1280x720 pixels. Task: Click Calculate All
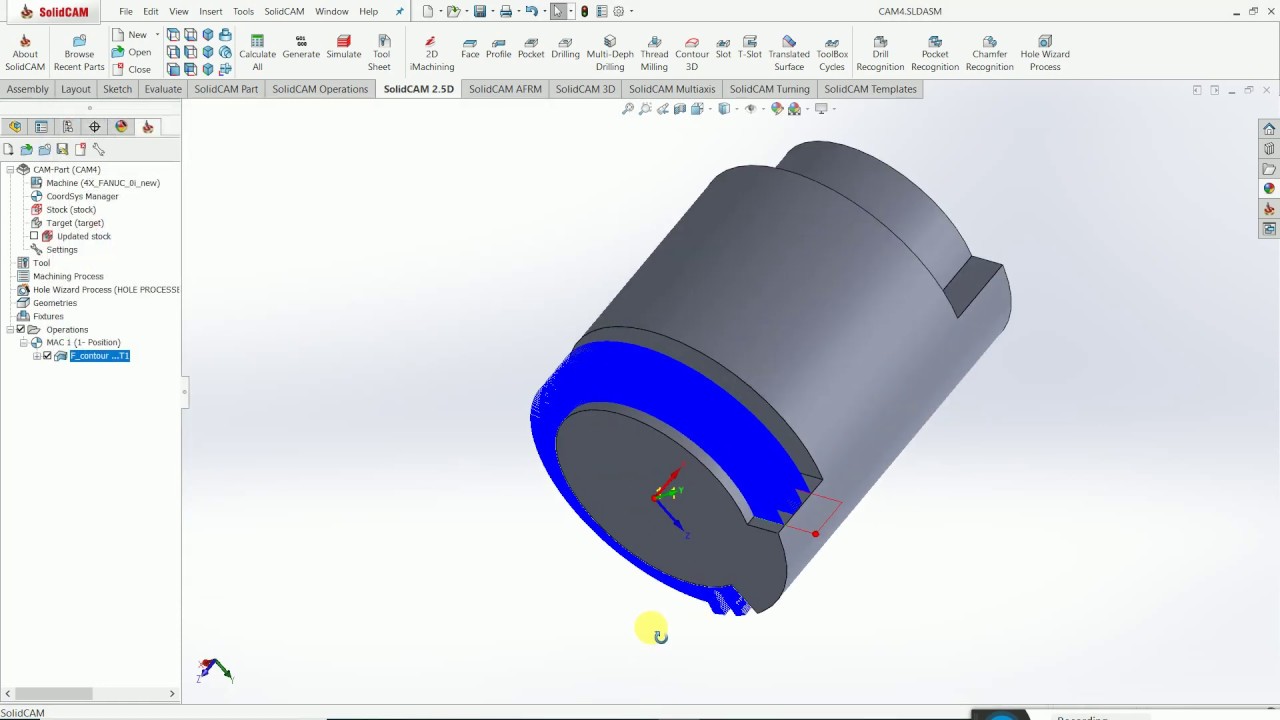tap(257, 54)
